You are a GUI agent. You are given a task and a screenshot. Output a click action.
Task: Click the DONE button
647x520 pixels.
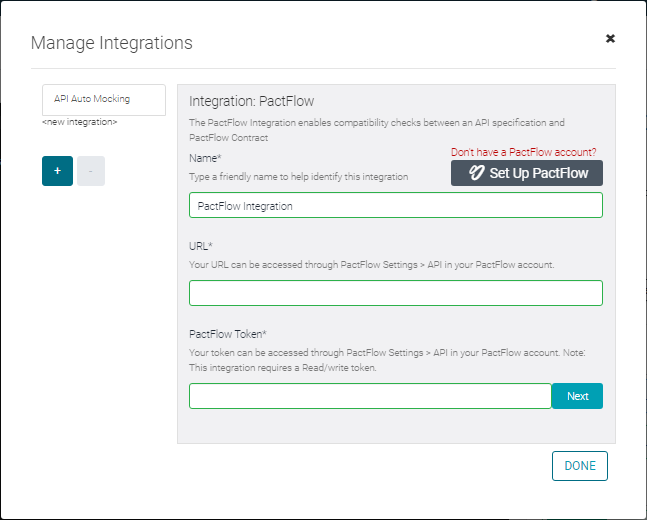(579, 466)
